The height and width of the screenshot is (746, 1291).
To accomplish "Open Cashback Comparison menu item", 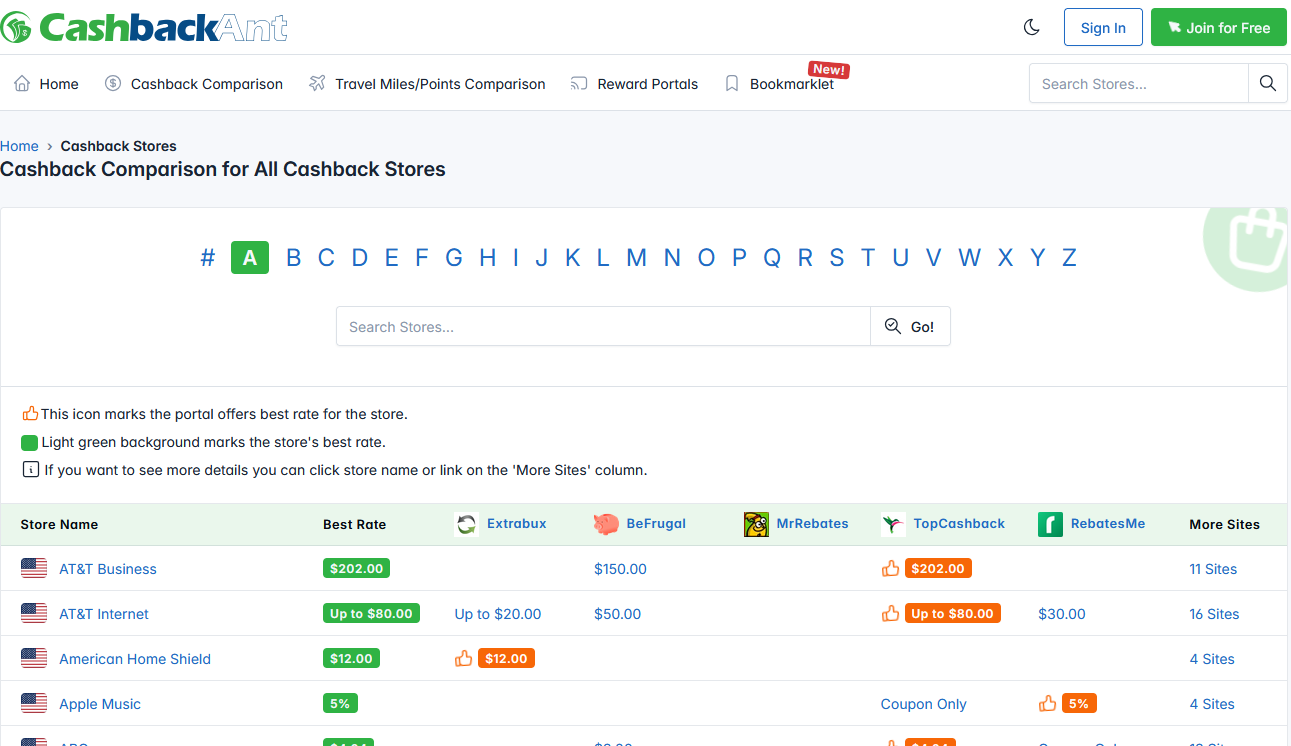I will tap(194, 84).
